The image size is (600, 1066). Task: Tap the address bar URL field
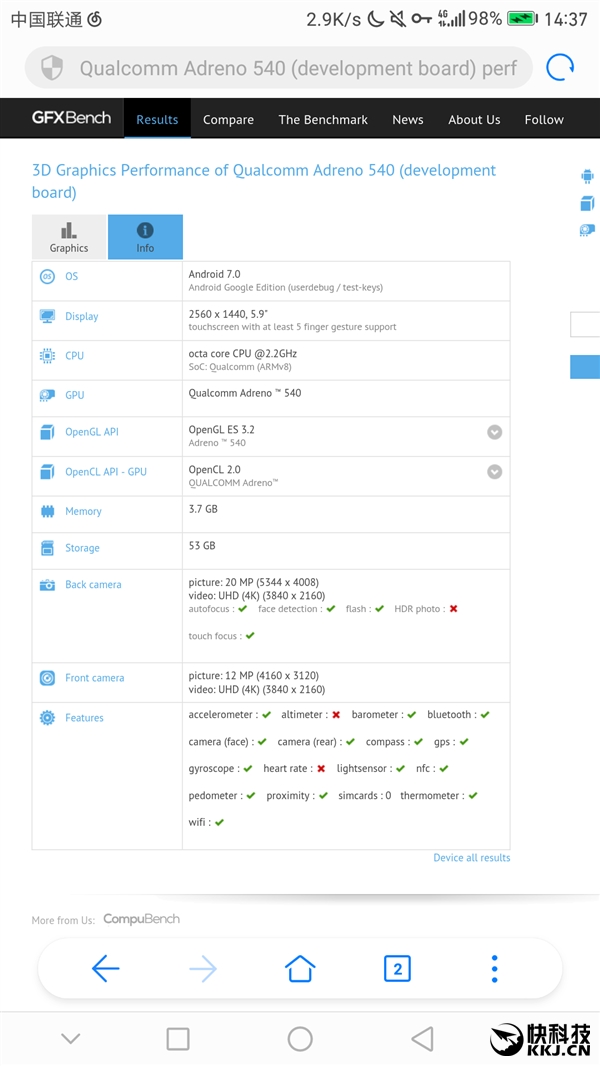coord(298,68)
